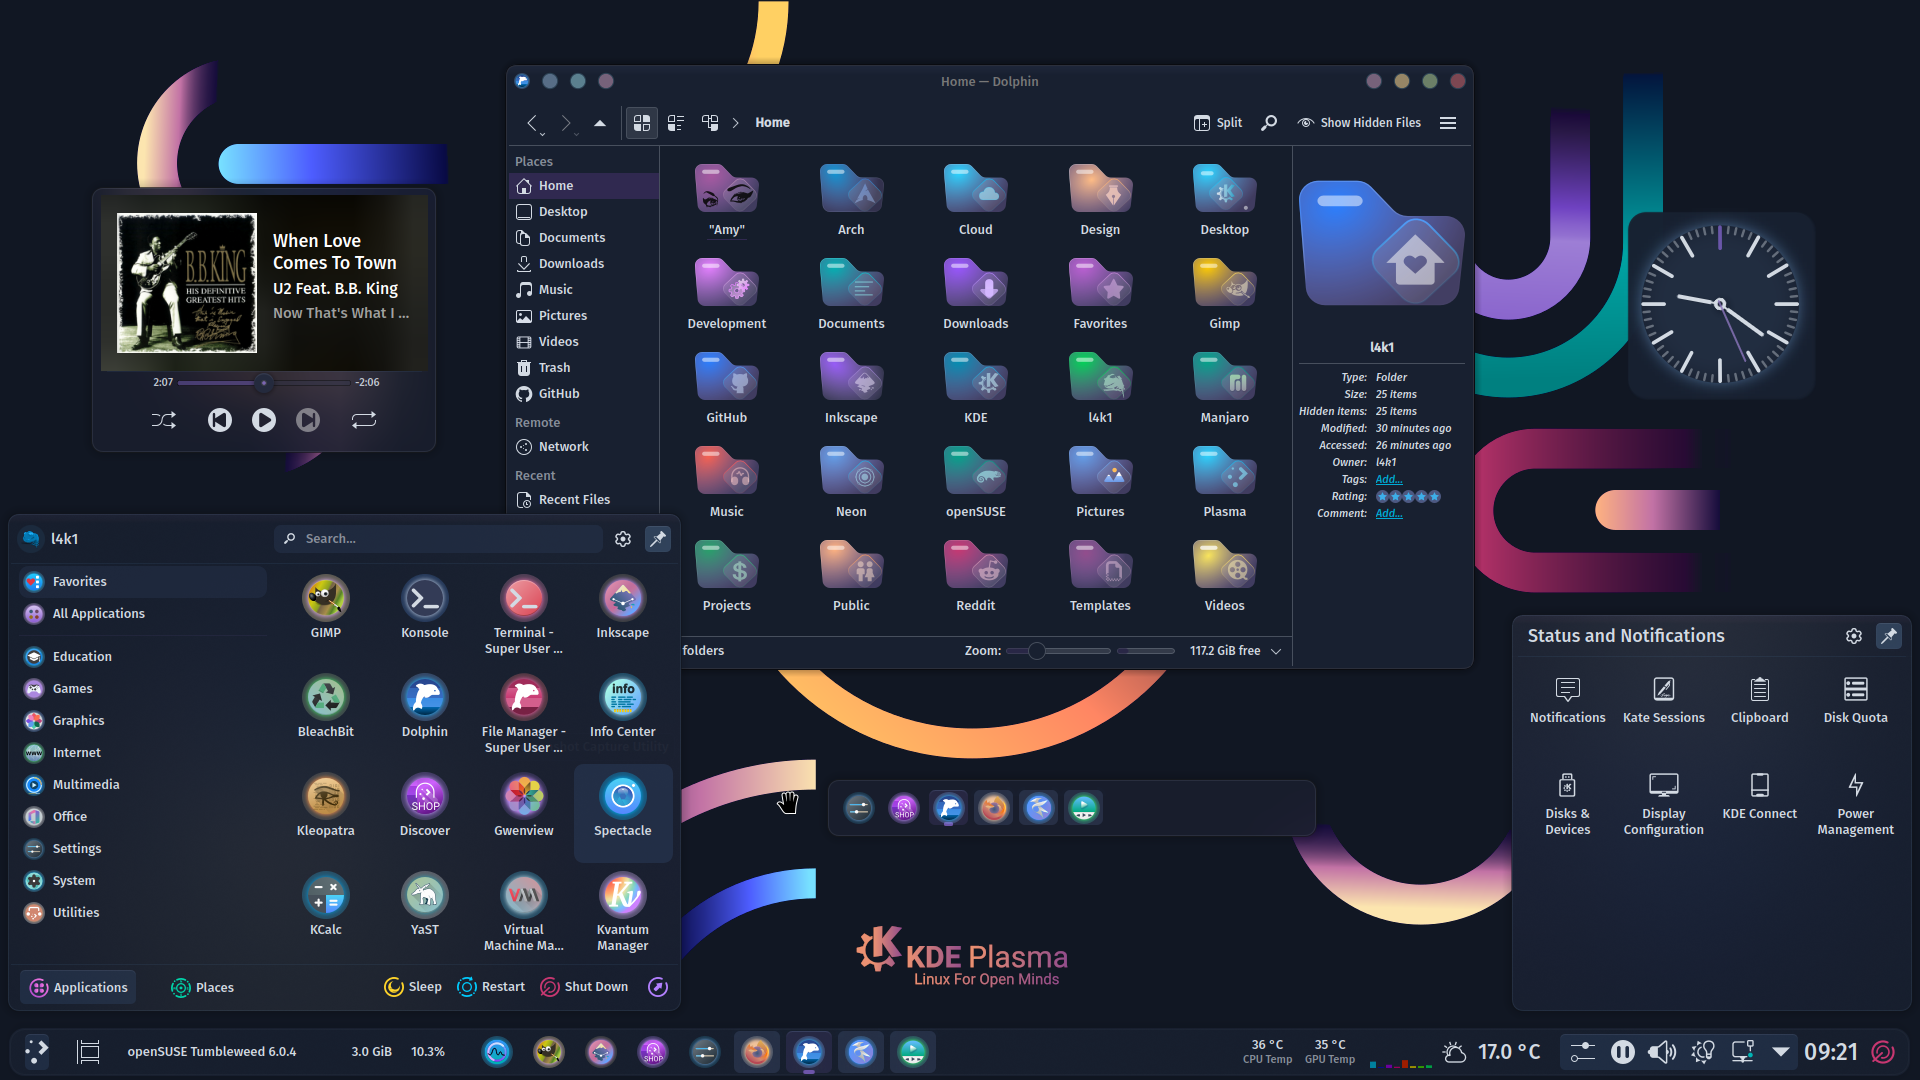This screenshot has width=1920, height=1080.
Task: Play the current track in music player
Action: 264,420
